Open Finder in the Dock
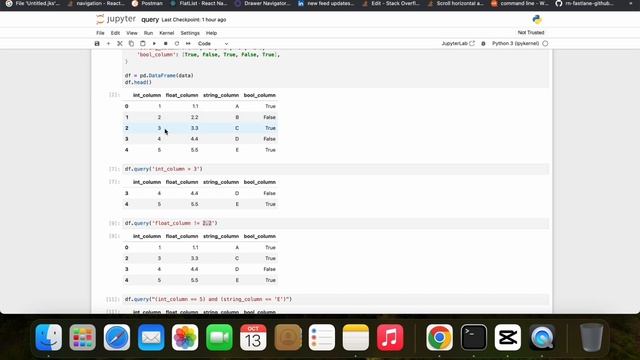This screenshot has height=360, width=640. click(x=49, y=338)
